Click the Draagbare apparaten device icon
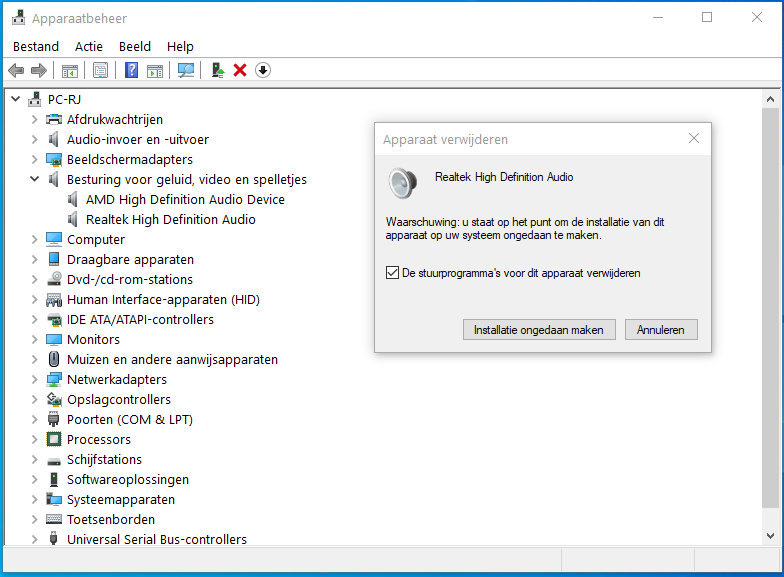The width and height of the screenshot is (784, 577). click(54, 260)
